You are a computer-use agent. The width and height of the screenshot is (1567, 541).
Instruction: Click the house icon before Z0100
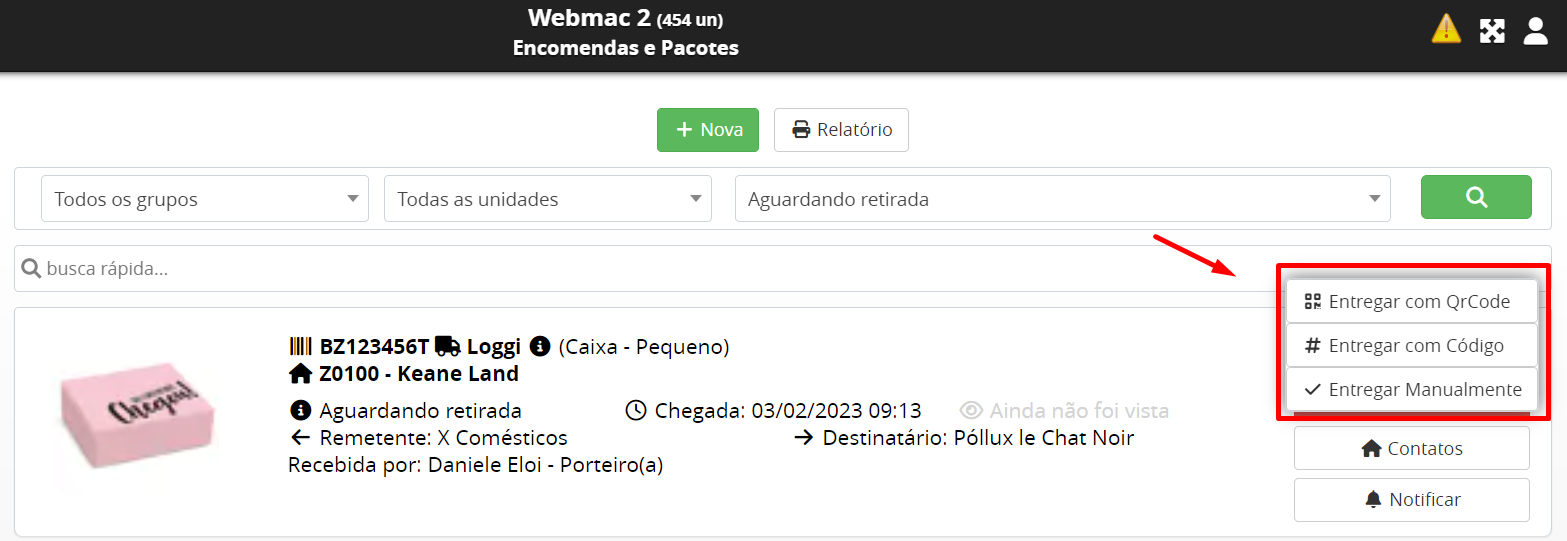point(300,374)
